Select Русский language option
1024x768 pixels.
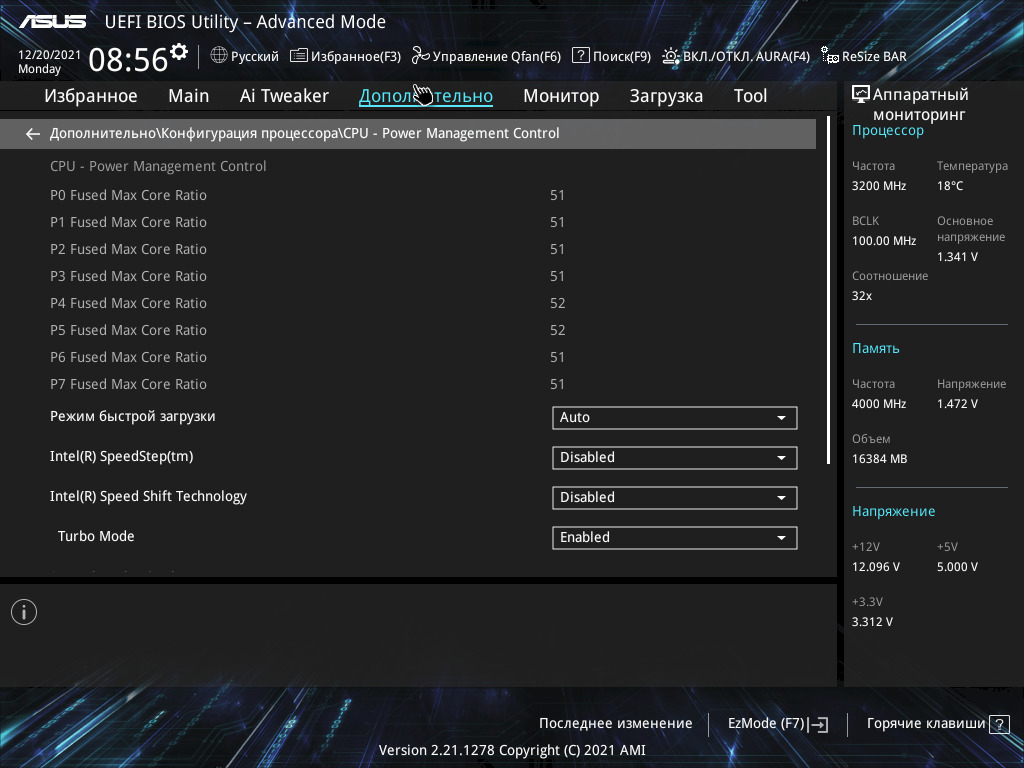[255, 56]
